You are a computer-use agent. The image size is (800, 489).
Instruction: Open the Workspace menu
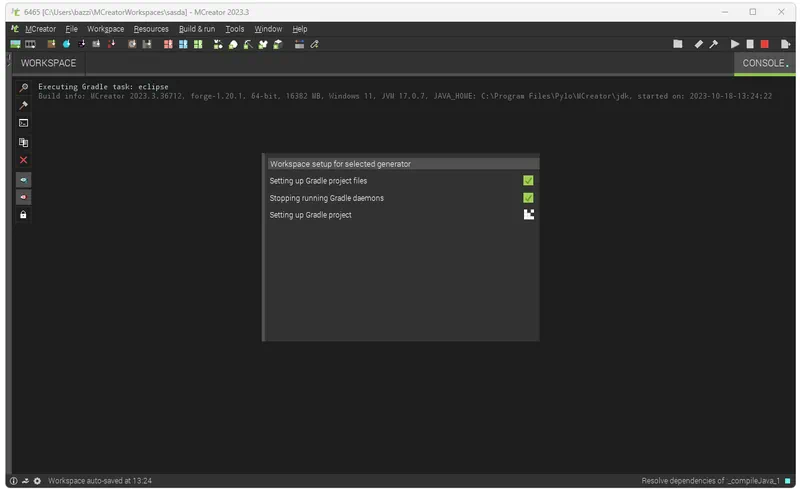pyautogui.click(x=105, y=29)
